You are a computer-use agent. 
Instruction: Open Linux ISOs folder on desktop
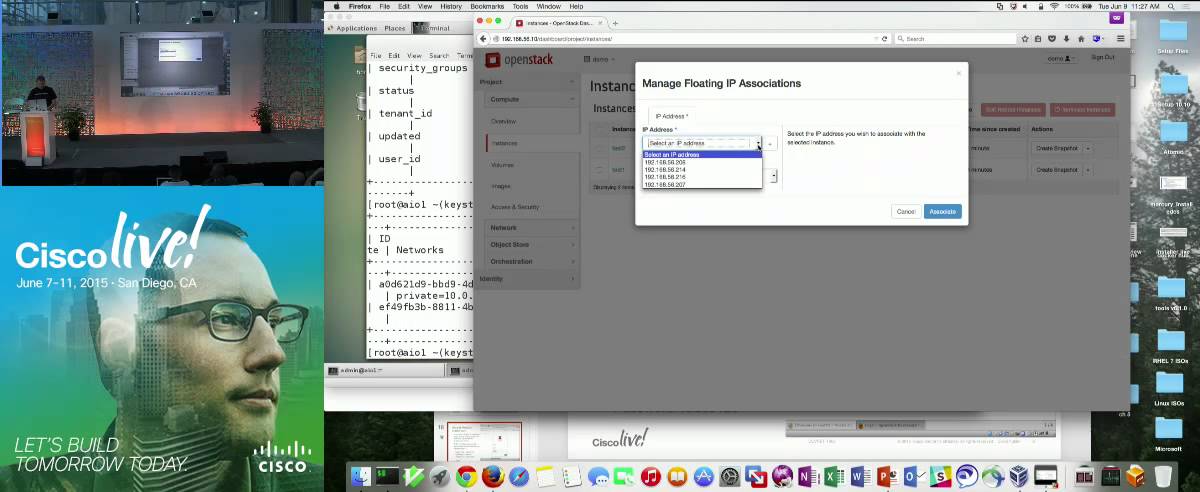pos(1169,388)
